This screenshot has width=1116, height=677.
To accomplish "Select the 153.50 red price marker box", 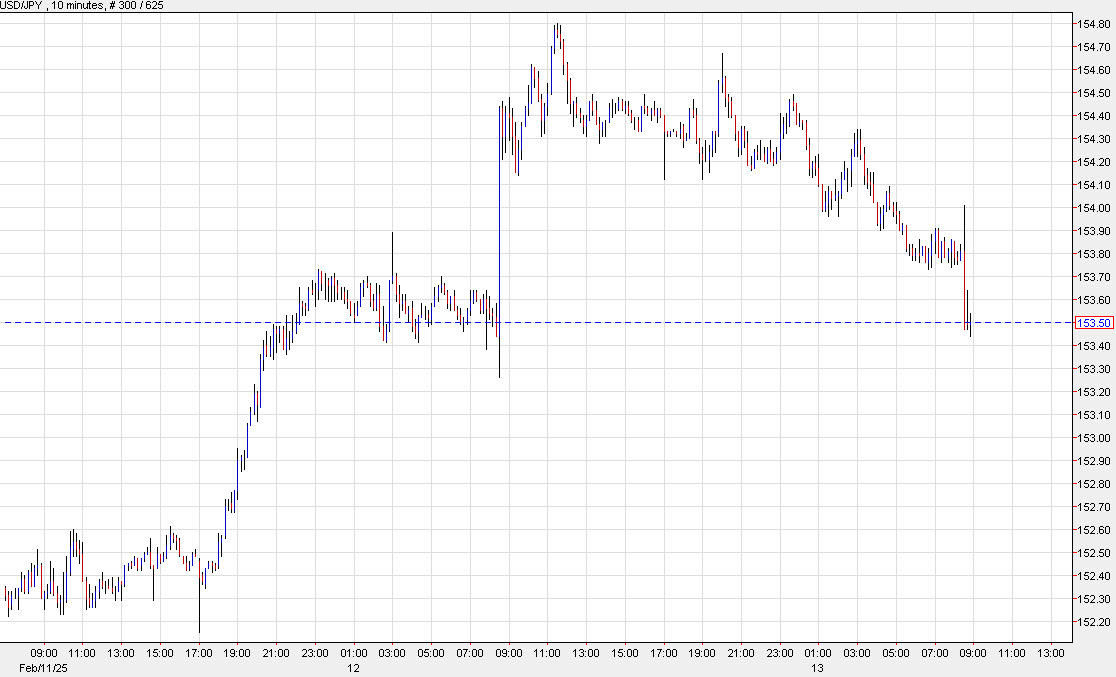I will 1095,322.
